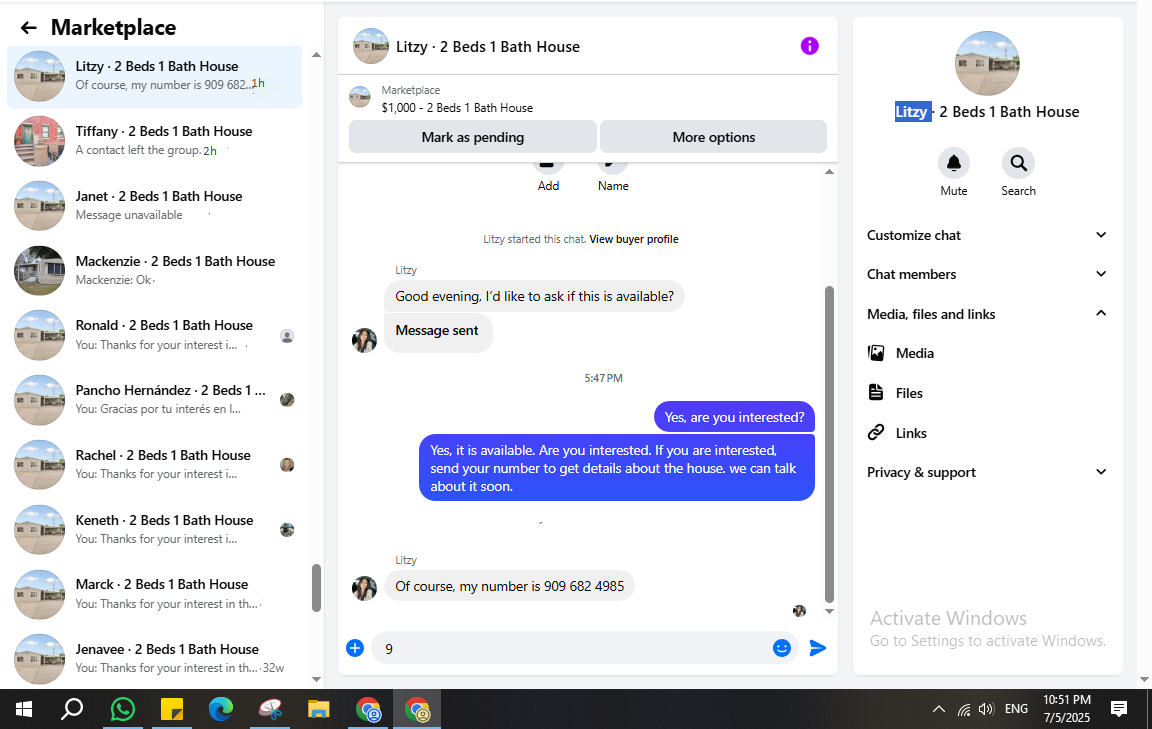The height and width of the screenshot is (729, 1152).
Task: Open $1,000 2 Beds listing link
Action: pos(457,108)
